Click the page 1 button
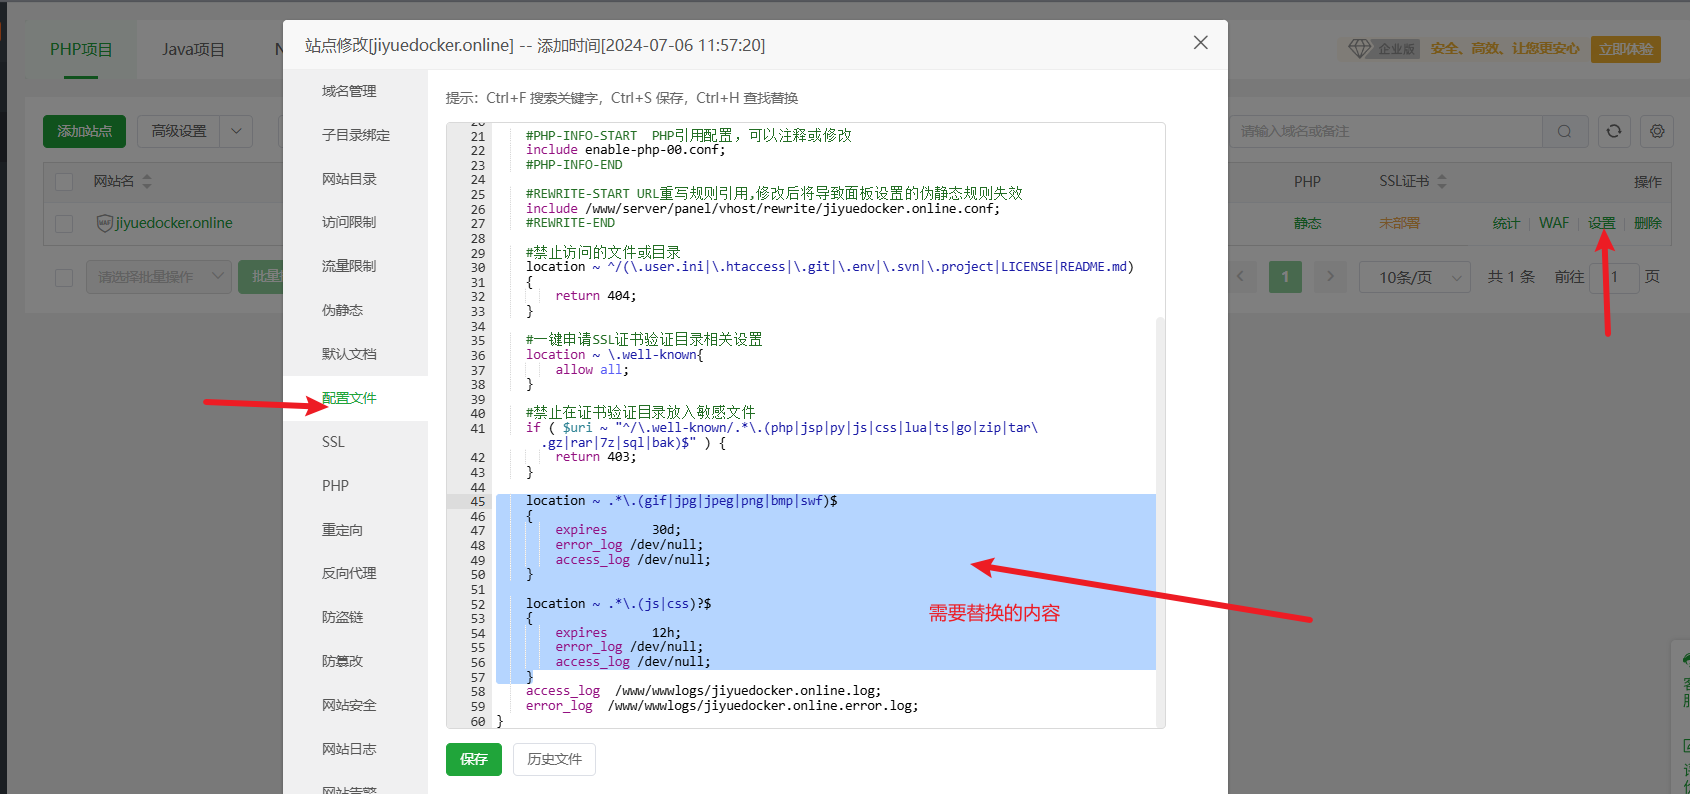Viewport: 1690px width, 794px height. [x=1285, y=277]
